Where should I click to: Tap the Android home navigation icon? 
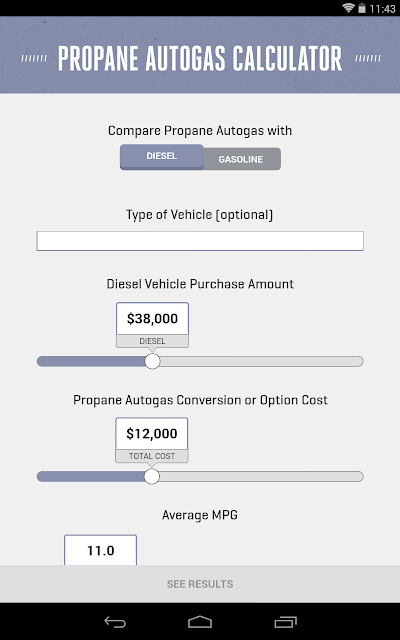click(200, 622)
